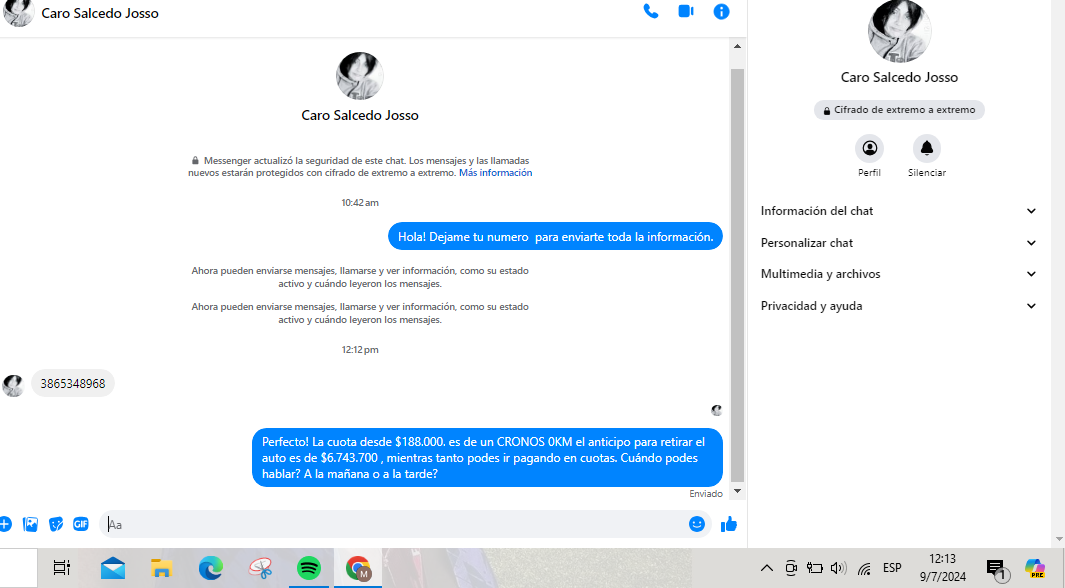1065x588 pixels.
Task: Click the chat's vertical scrollbar thumb
Action: click(738, 275)
